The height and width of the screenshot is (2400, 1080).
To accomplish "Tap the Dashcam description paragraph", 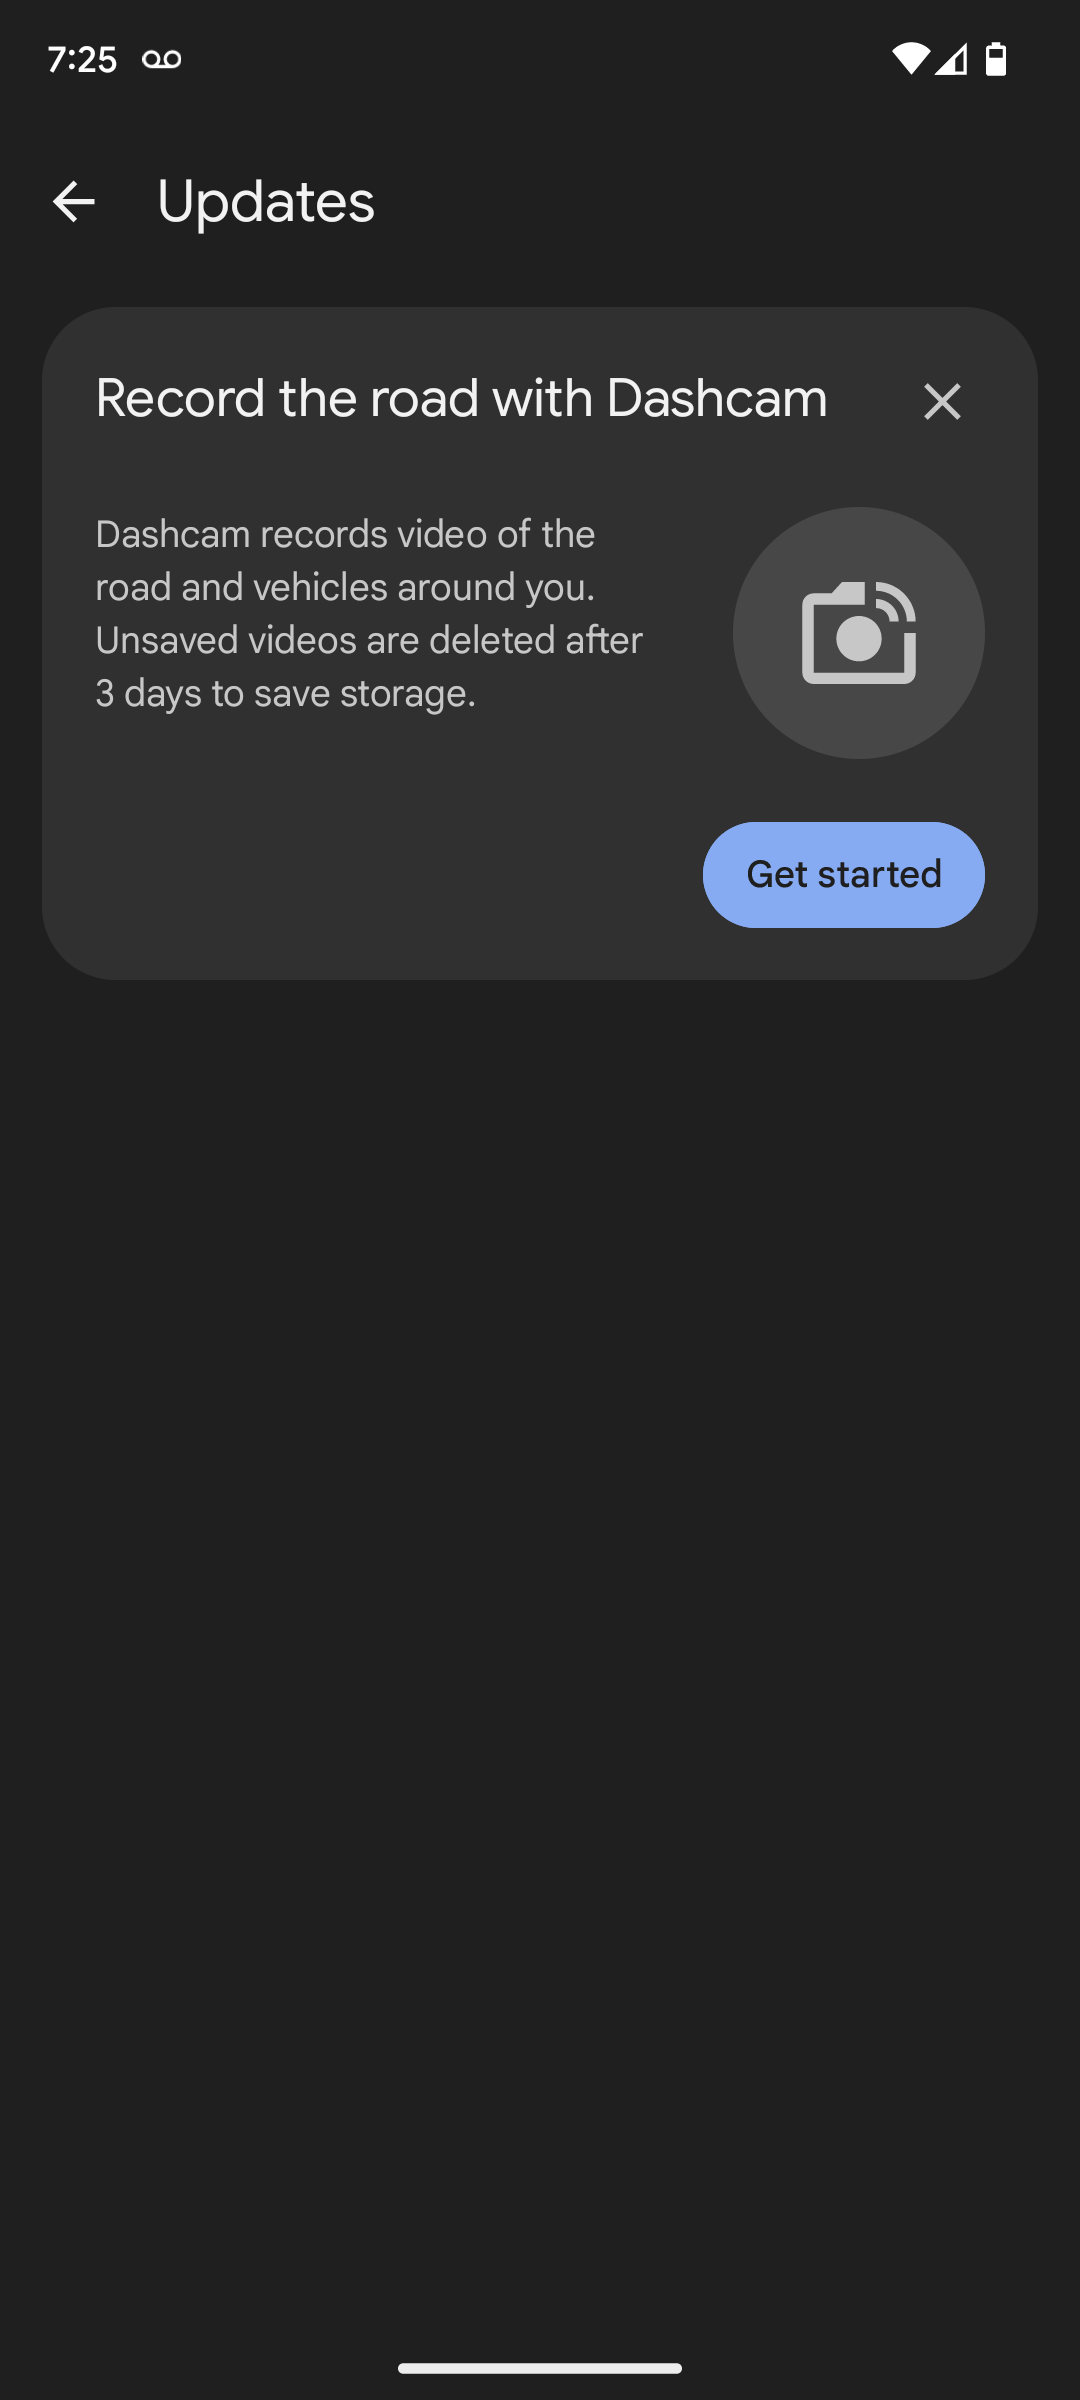I will 369,613.
